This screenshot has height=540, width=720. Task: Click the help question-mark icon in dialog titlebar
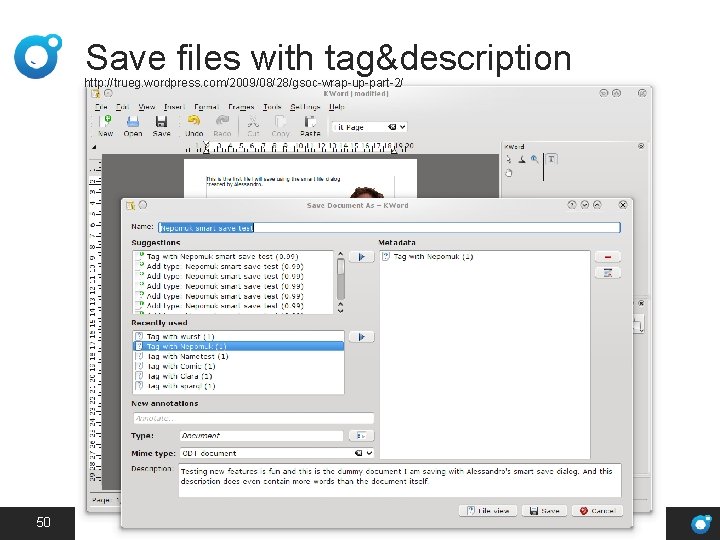(x=572, y=205)
